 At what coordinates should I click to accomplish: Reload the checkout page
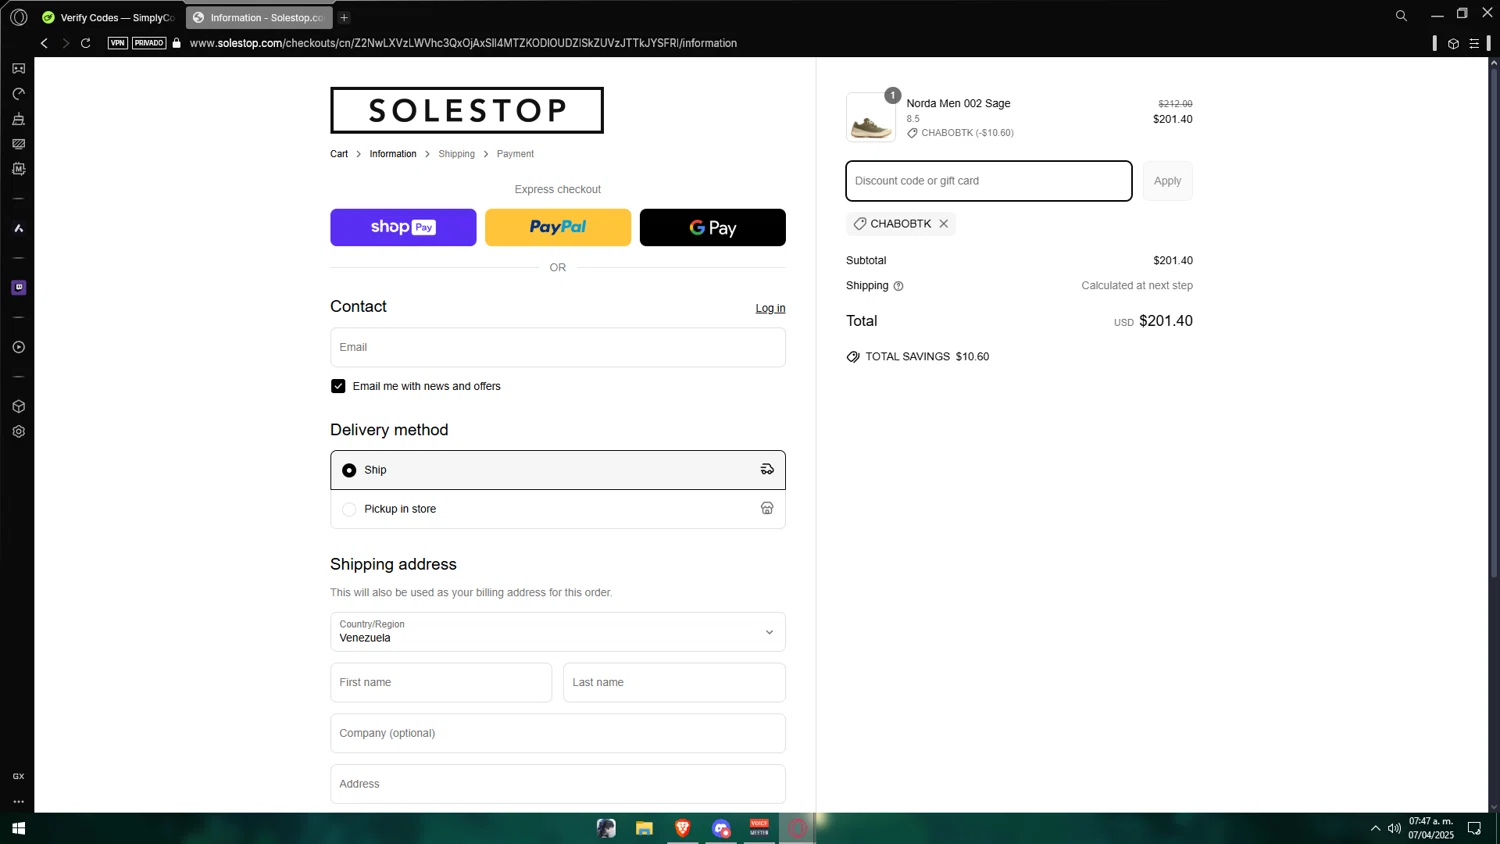pos(86,43)
